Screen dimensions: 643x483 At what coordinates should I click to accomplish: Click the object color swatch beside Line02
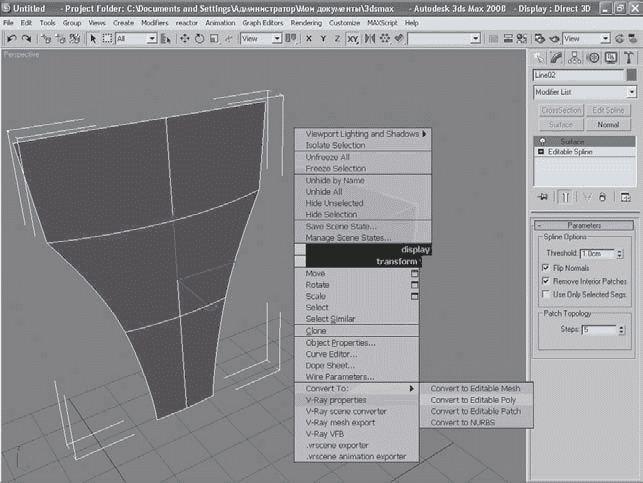[631, 75]
